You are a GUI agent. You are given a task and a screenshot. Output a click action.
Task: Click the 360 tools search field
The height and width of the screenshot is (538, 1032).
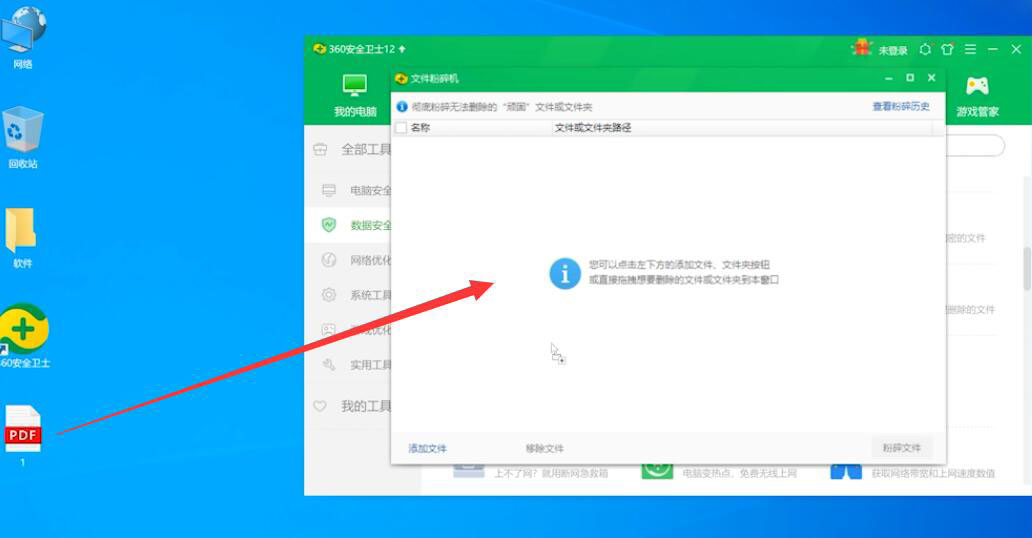click(x=975, y=146)
